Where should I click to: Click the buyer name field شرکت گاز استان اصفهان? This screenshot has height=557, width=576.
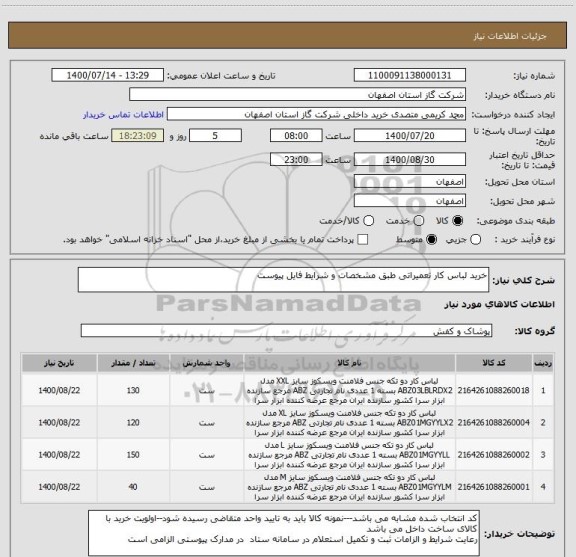298,95
